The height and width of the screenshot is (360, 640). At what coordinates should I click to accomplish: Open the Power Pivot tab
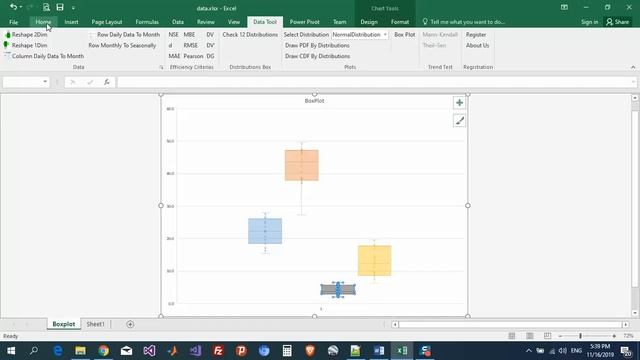coord(304,22)
